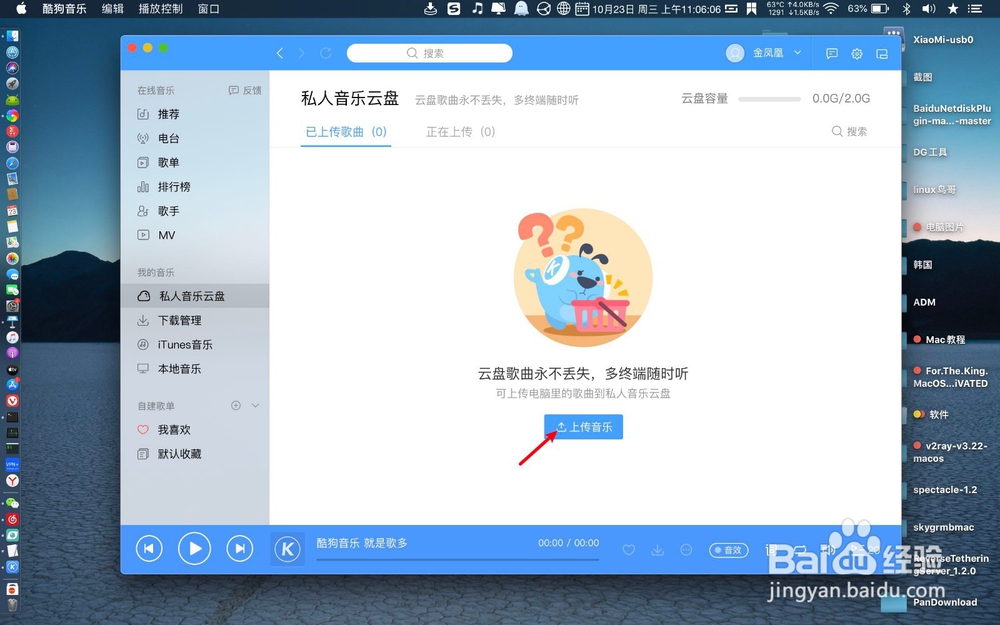
Task: Like the current song heart icon
Action: click(x=629, y=550)
